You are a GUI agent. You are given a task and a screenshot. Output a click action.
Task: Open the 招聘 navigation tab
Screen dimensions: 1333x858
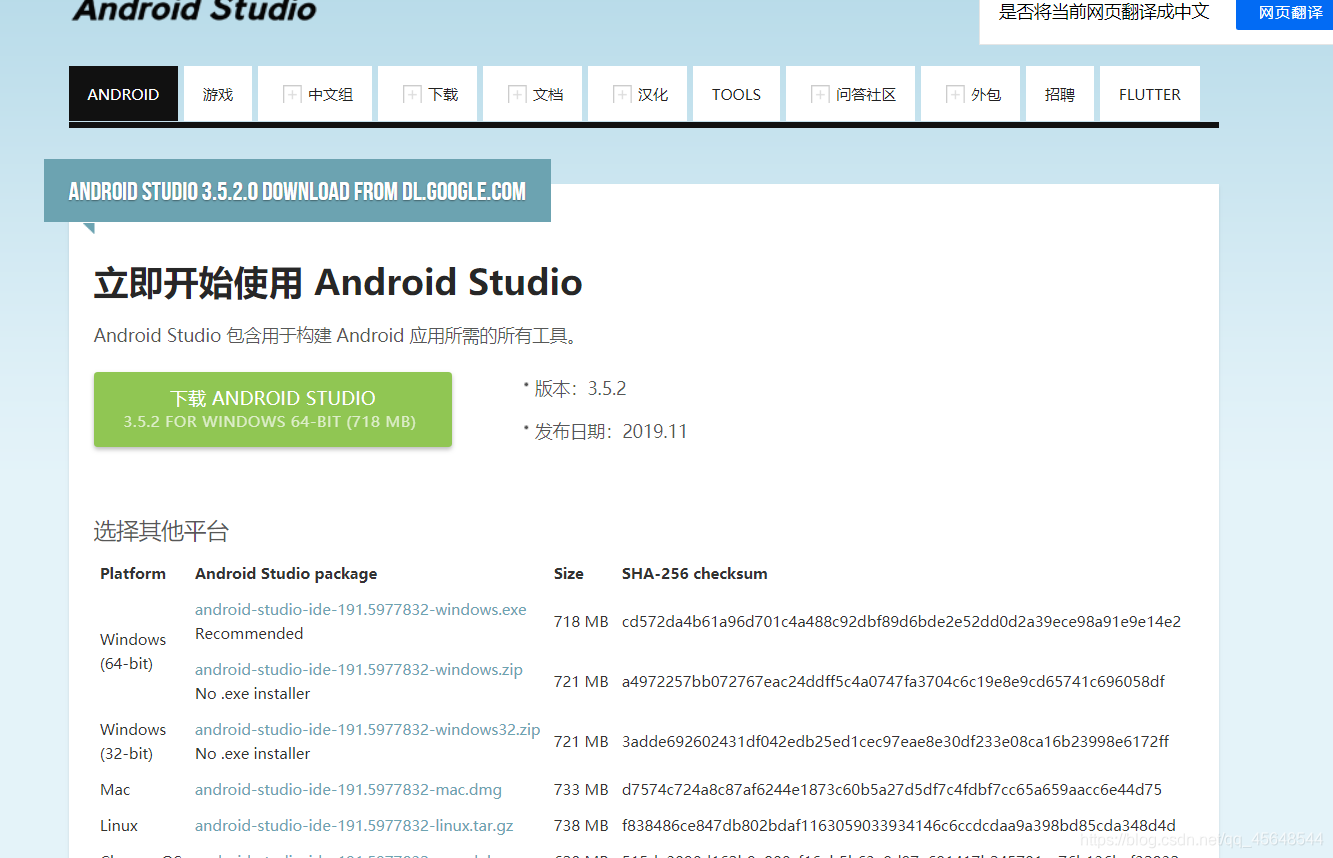[x=1060, y=94]
